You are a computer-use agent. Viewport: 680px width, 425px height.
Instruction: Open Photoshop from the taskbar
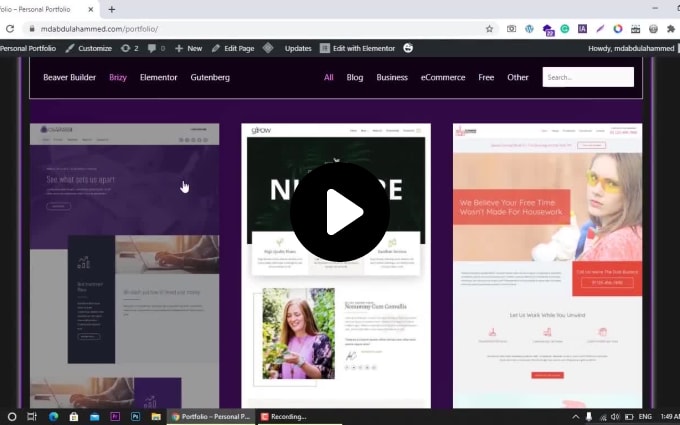click(x=135, y=416)
